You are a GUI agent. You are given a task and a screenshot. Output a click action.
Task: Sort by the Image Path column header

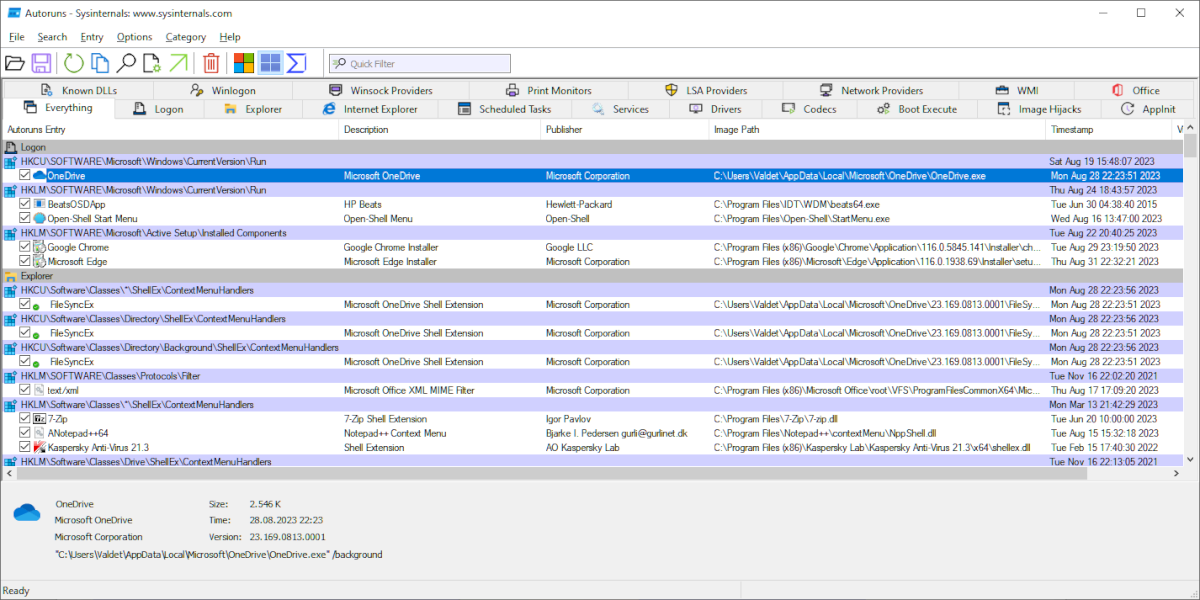877,130
